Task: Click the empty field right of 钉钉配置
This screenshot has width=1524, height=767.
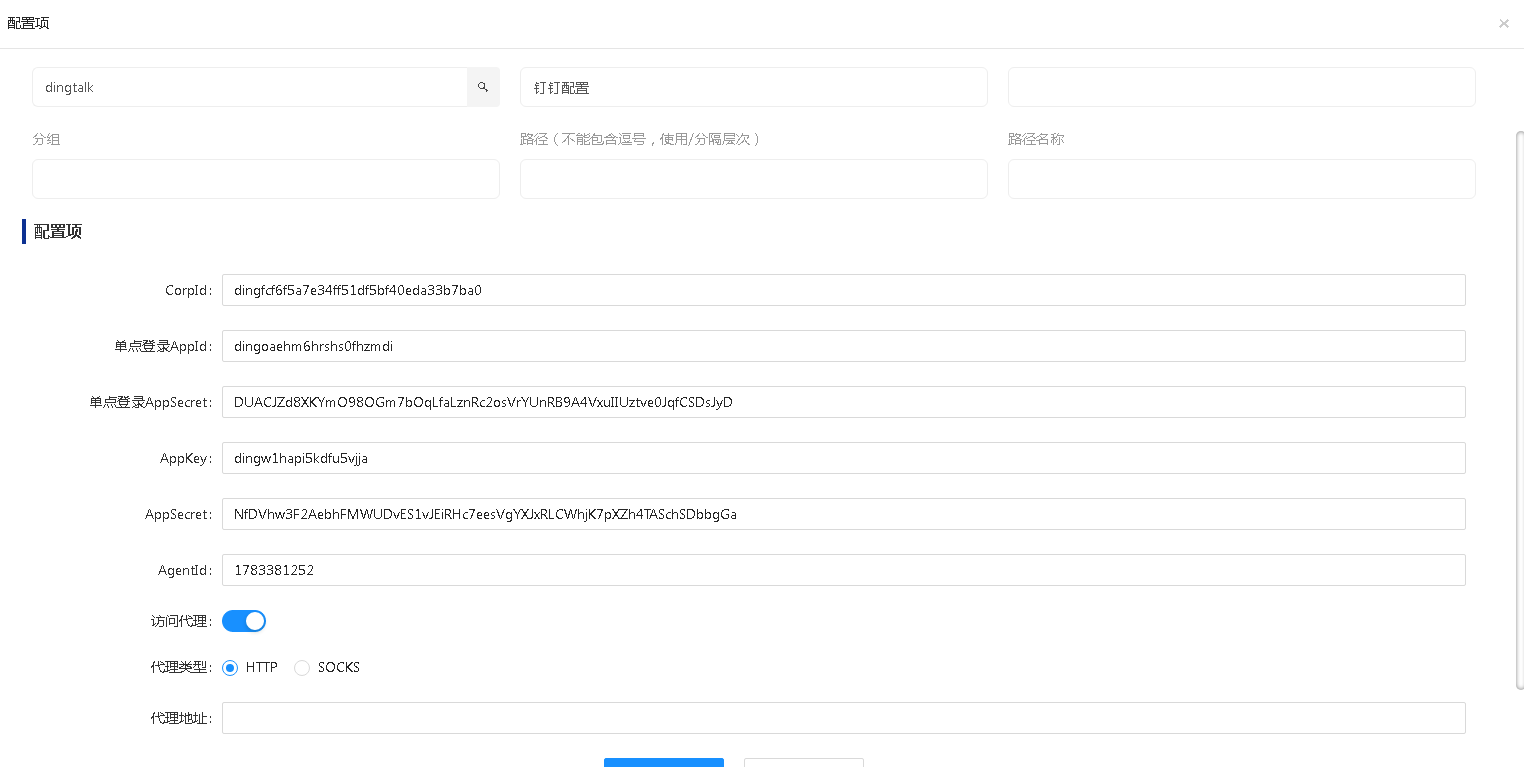Action: coord(1242,87)
